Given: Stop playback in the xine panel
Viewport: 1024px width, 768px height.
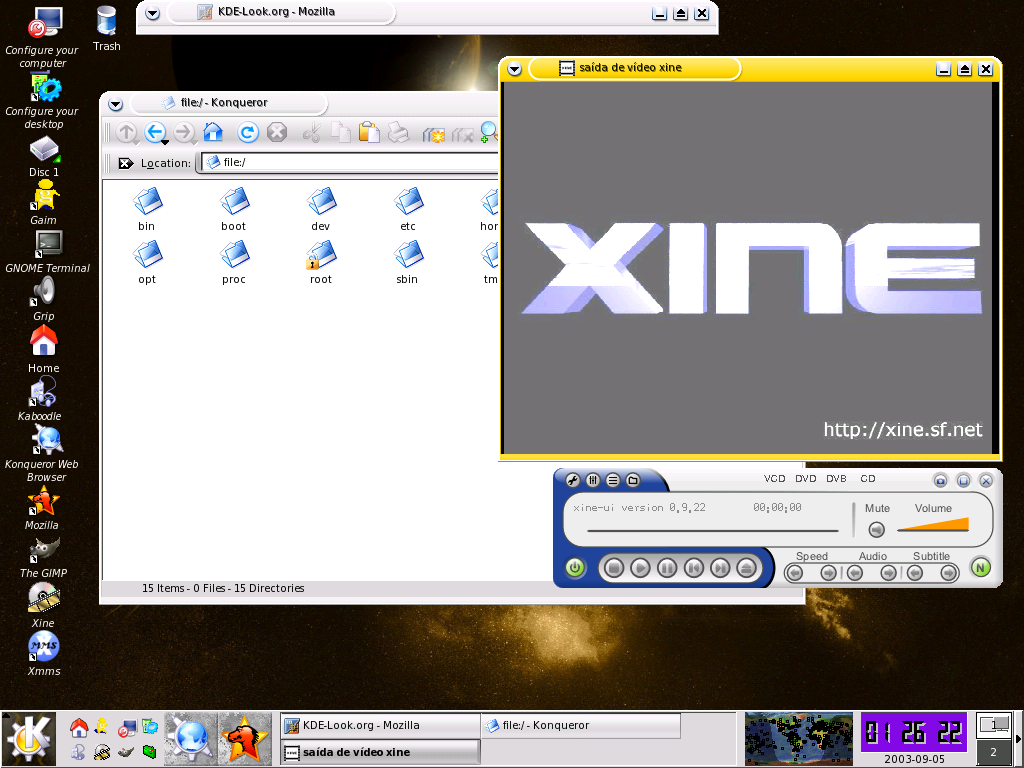Looking at the screenshot, I should coord(613,568).
